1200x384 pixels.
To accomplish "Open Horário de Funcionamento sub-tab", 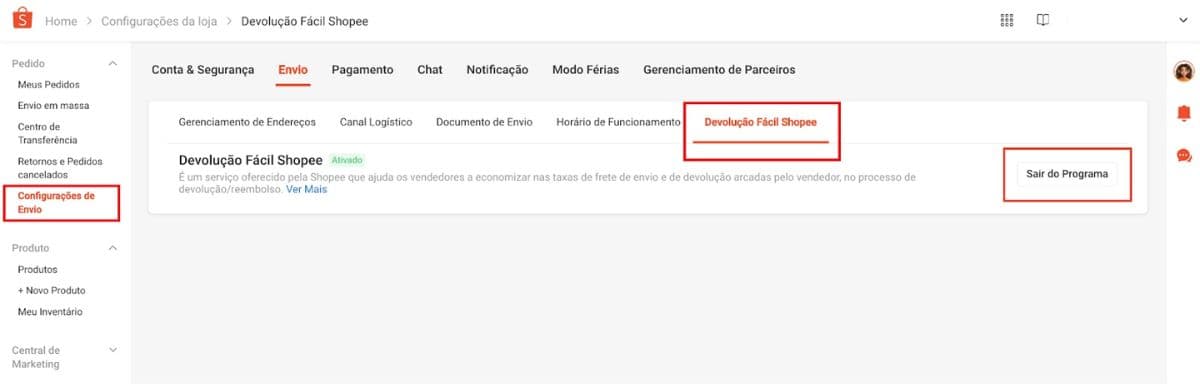I will [618, 122].
